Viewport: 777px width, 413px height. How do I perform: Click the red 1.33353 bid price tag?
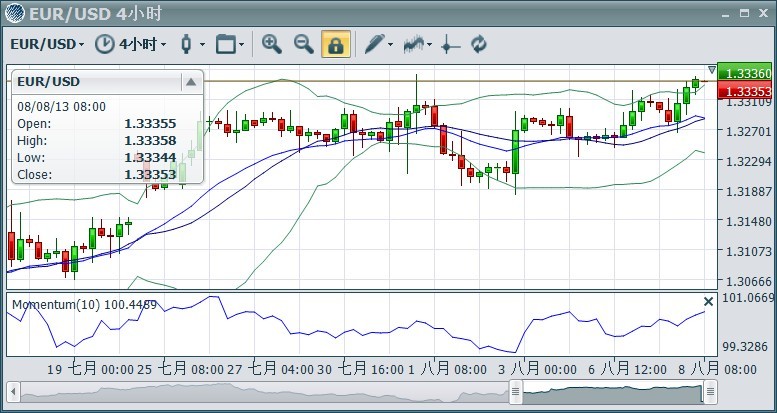coord(745,91)
